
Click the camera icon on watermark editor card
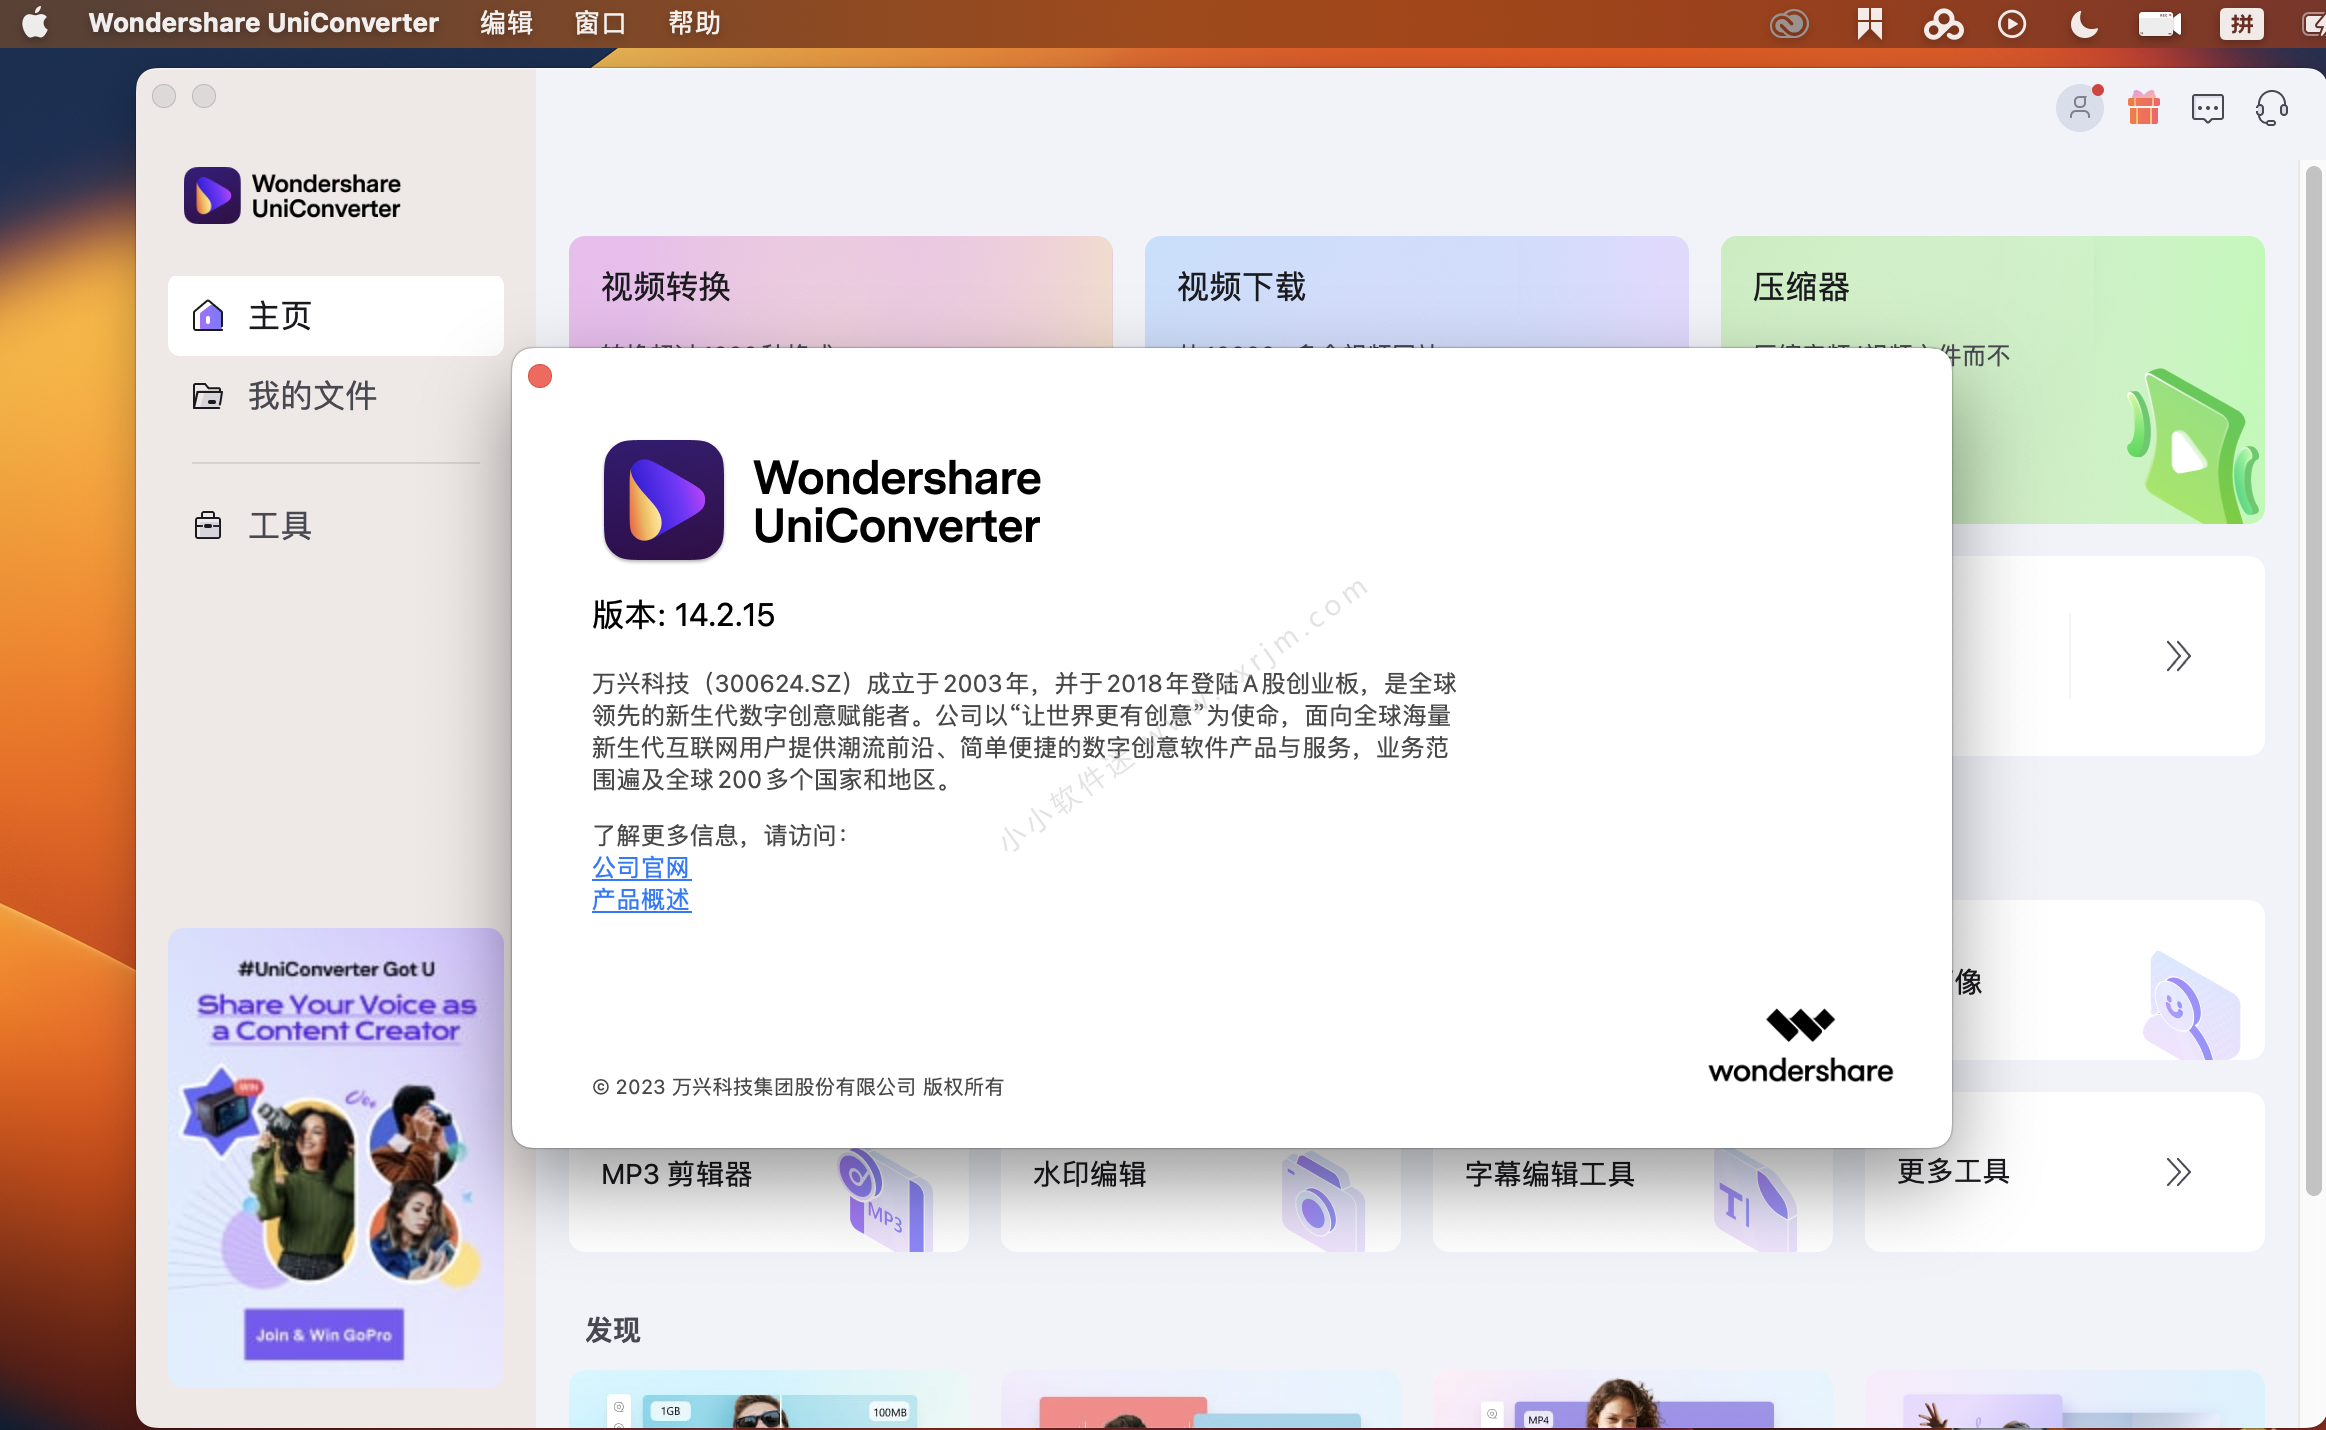pyautogui.click(x=1322, y=1200)
